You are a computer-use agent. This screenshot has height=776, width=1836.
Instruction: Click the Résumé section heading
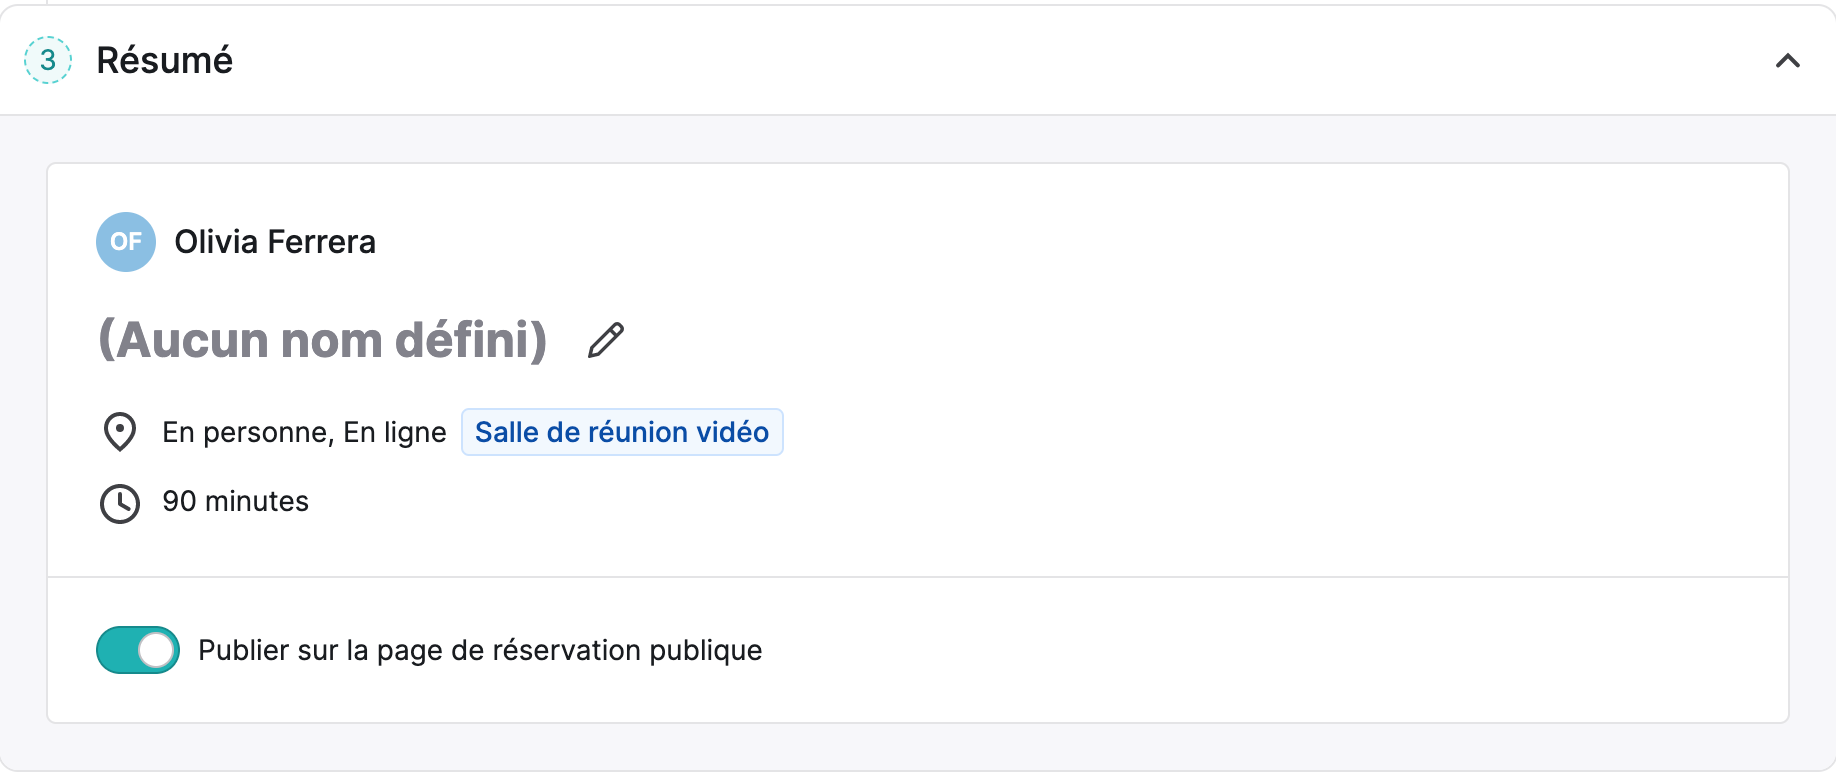[x=165, y=60]
